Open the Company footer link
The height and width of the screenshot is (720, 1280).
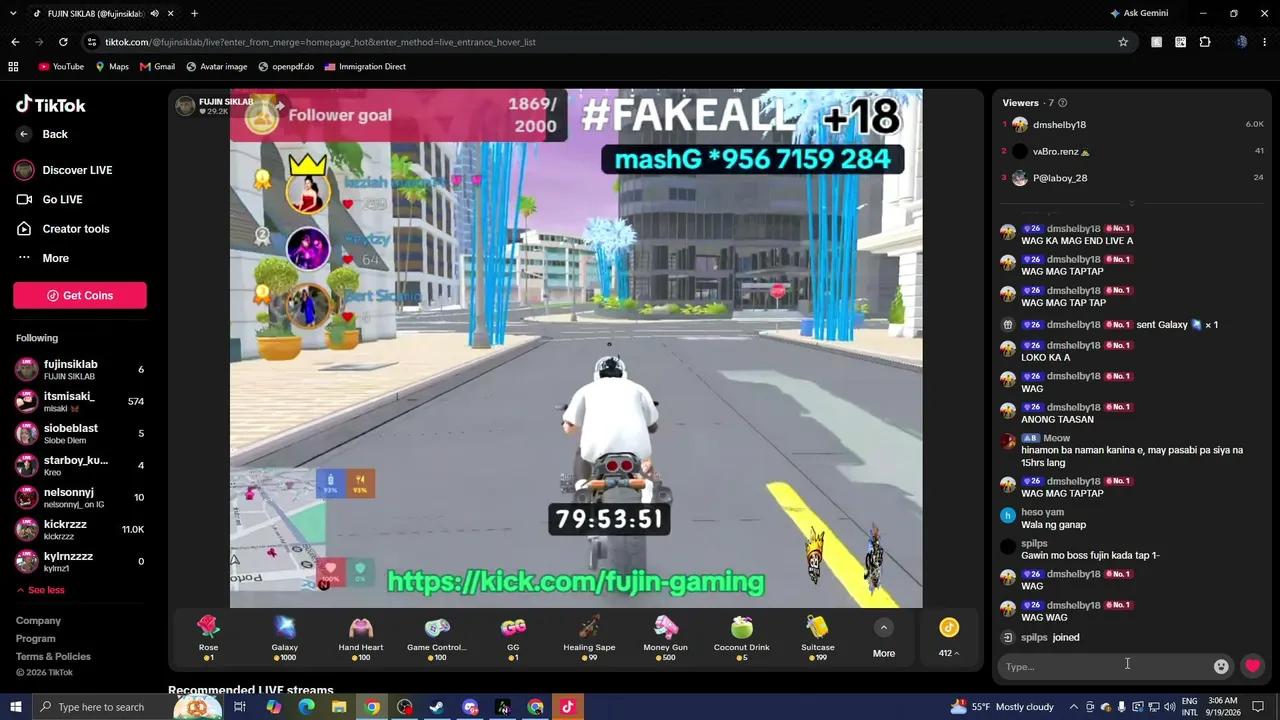(x=38, y=621)
